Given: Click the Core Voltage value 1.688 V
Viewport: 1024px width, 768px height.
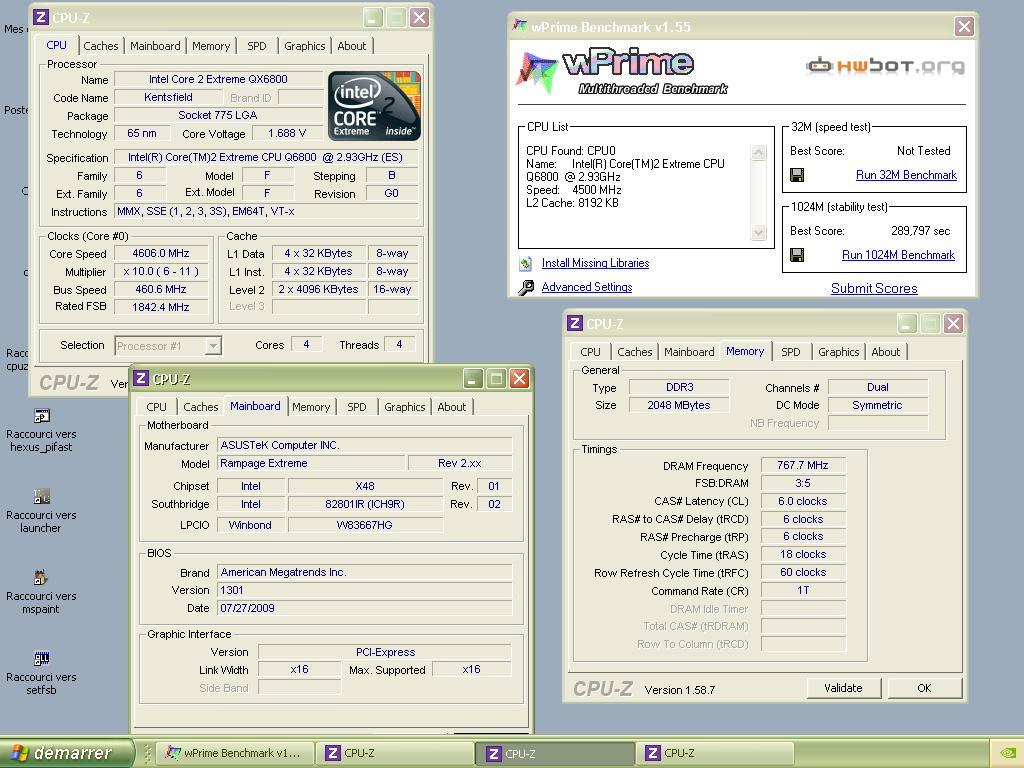Looking at the screenshot, I should (286, 133).
